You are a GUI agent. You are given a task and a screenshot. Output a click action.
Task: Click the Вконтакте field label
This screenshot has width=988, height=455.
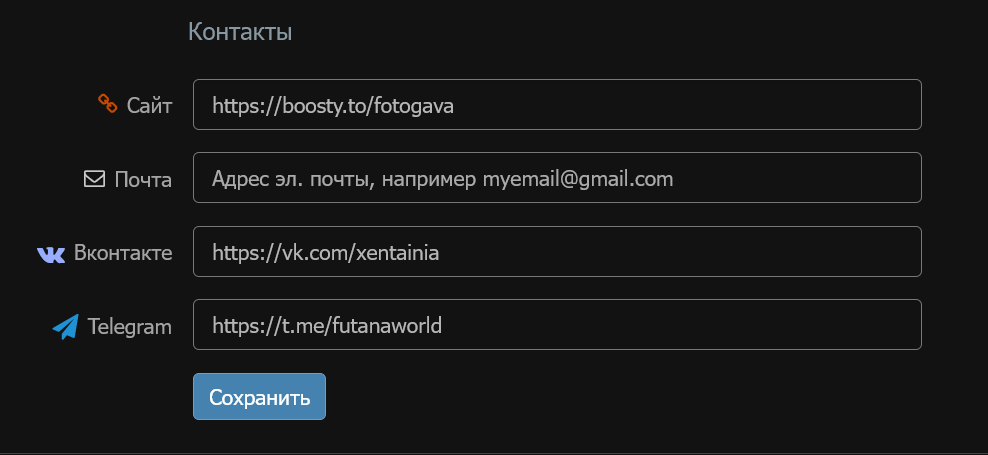(123, 253)
